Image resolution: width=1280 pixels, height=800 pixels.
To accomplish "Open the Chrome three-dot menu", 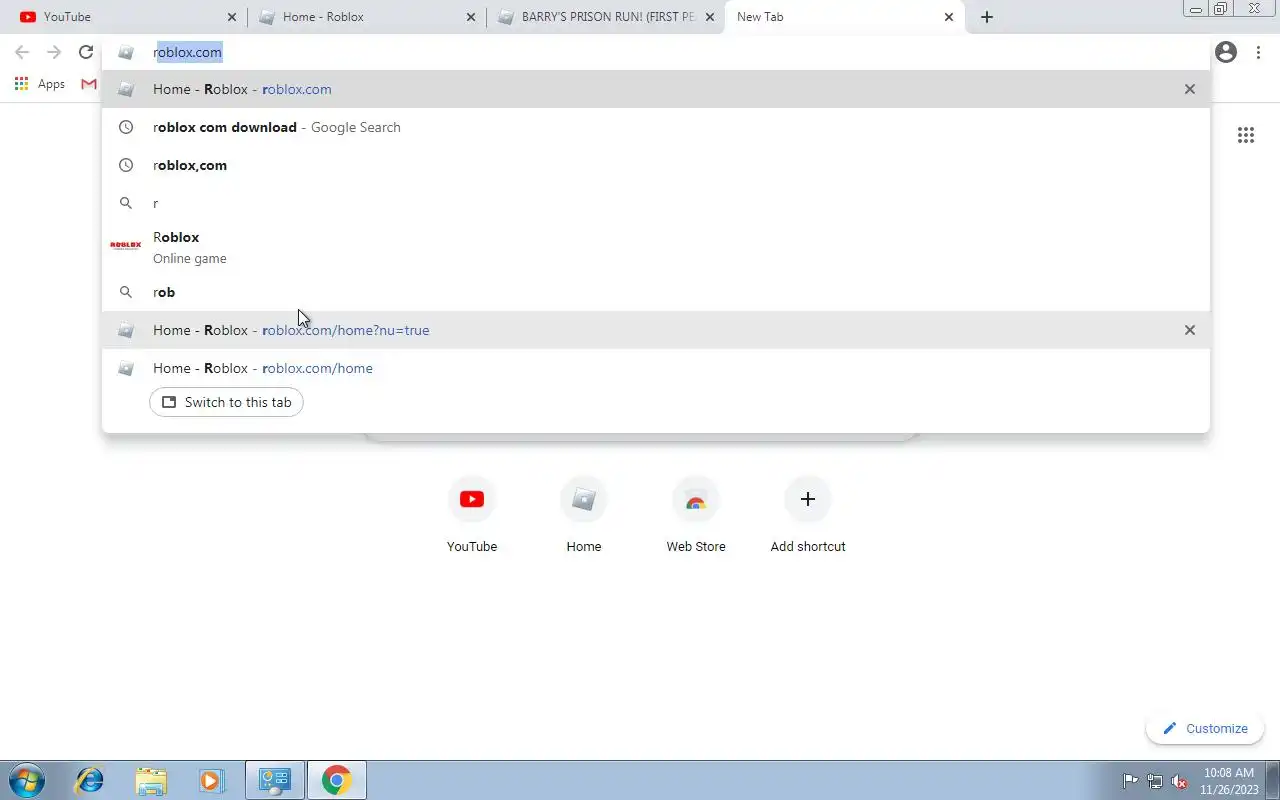I will coord(1258,52).
